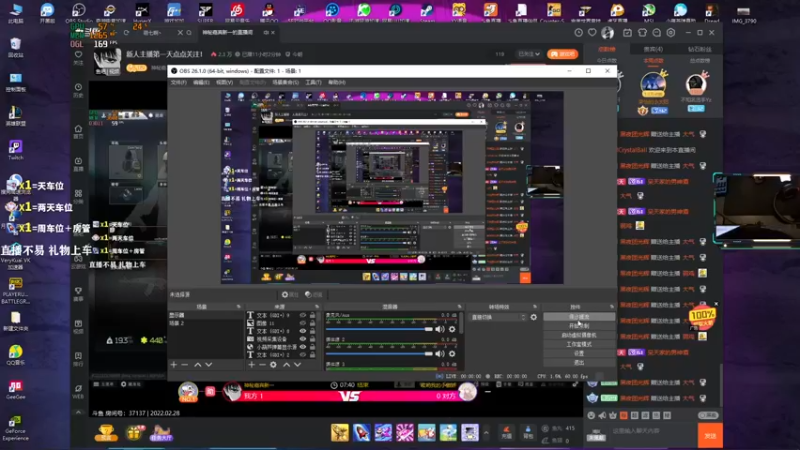Collapse the Douyu sidebar with bottom chevron
The image size is (800, 450).
[x=78, y=412]
